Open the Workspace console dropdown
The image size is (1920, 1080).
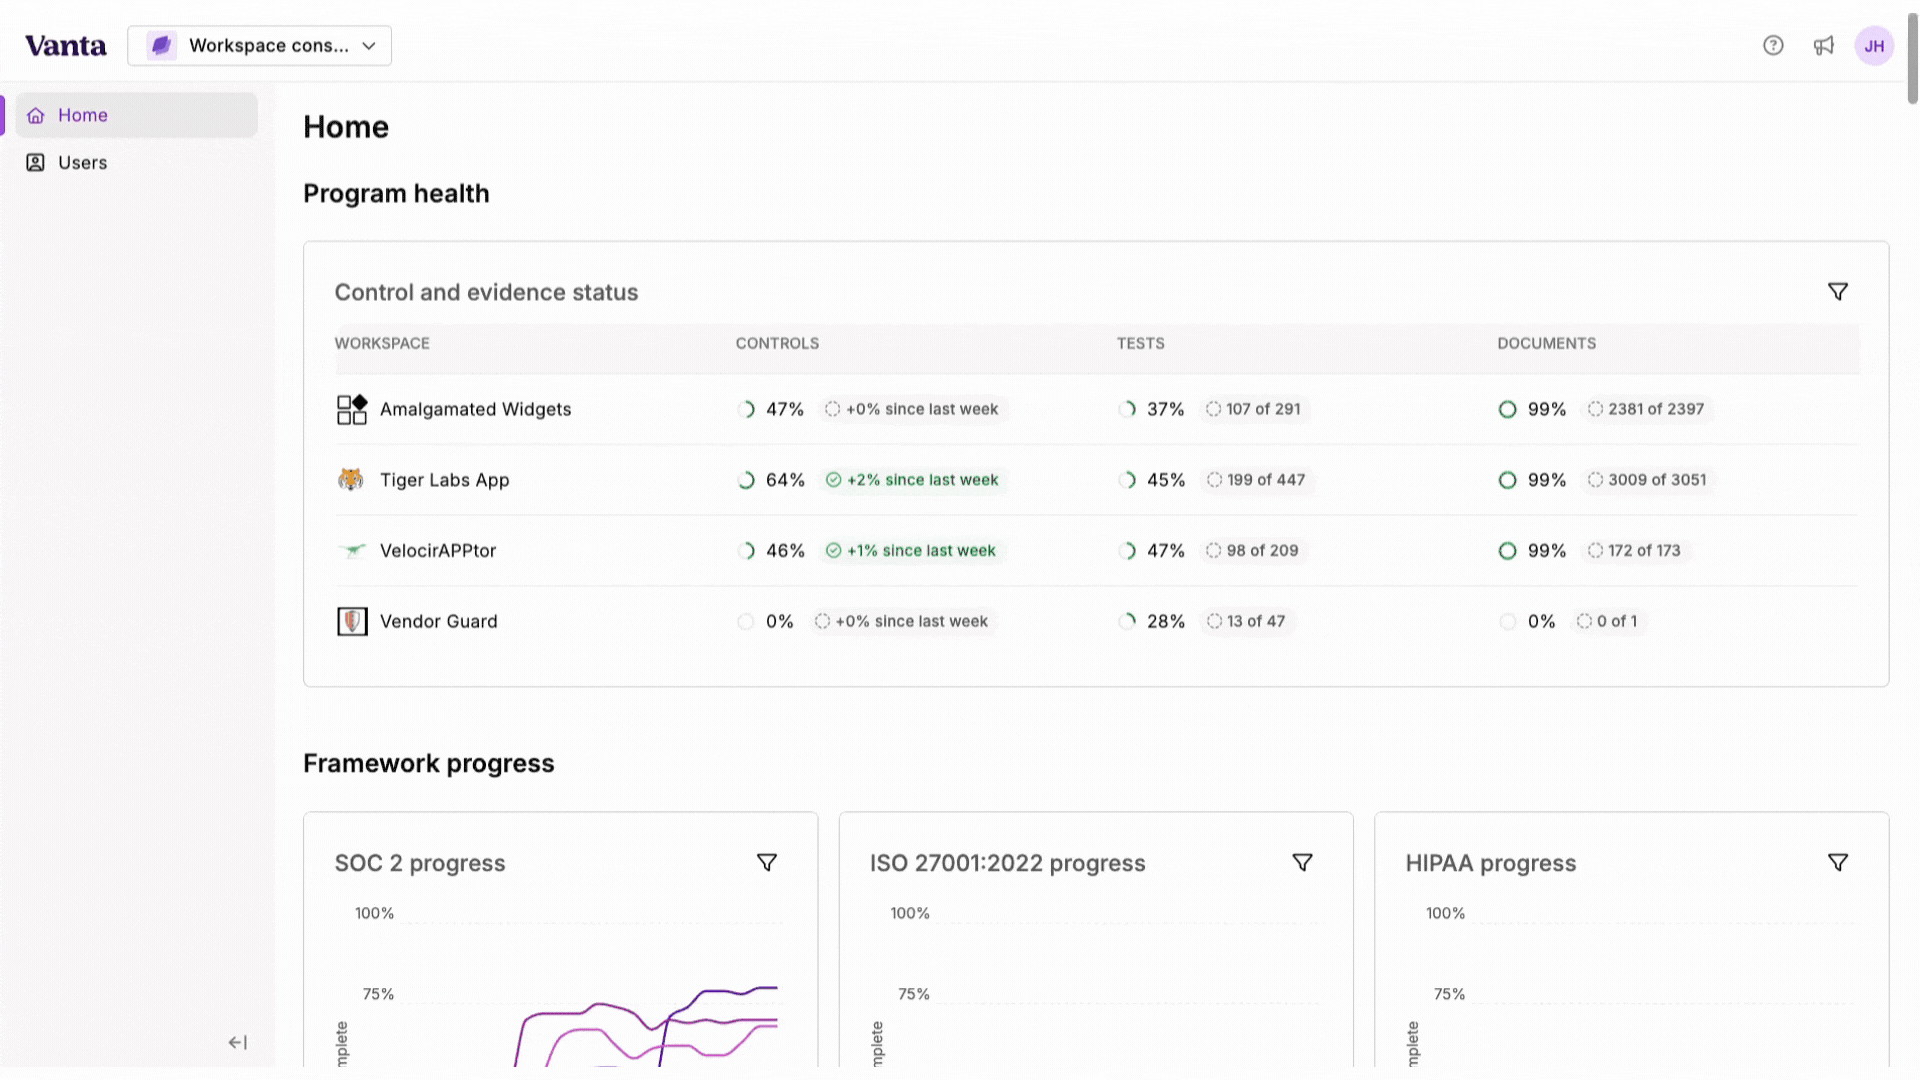[x=259, y=46]
